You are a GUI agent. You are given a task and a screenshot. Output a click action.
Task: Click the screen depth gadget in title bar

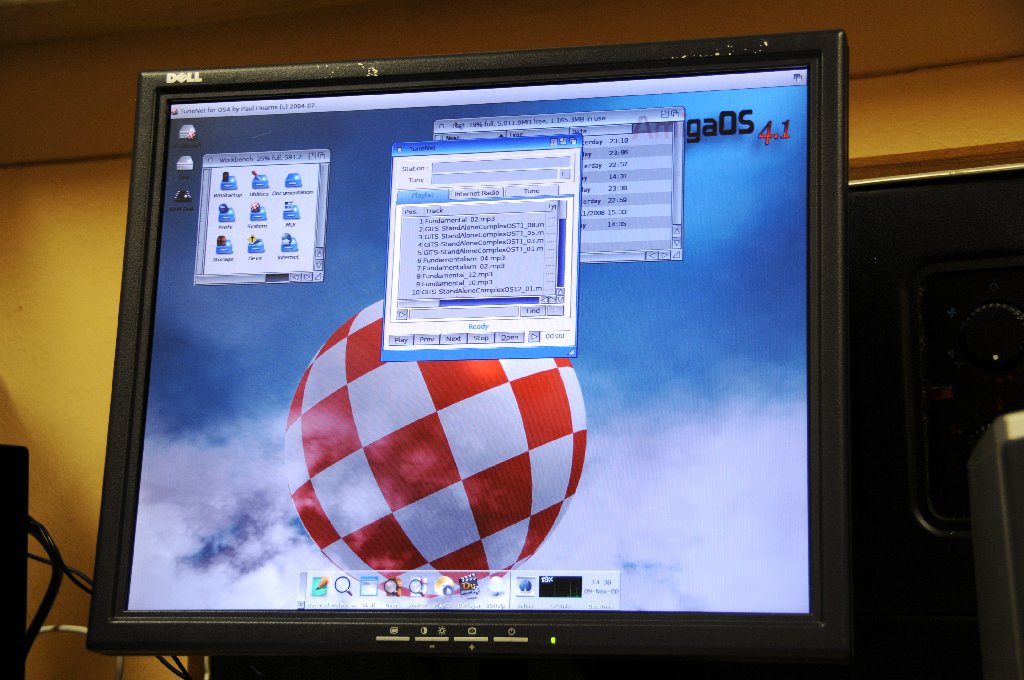[x=797, y=78]
